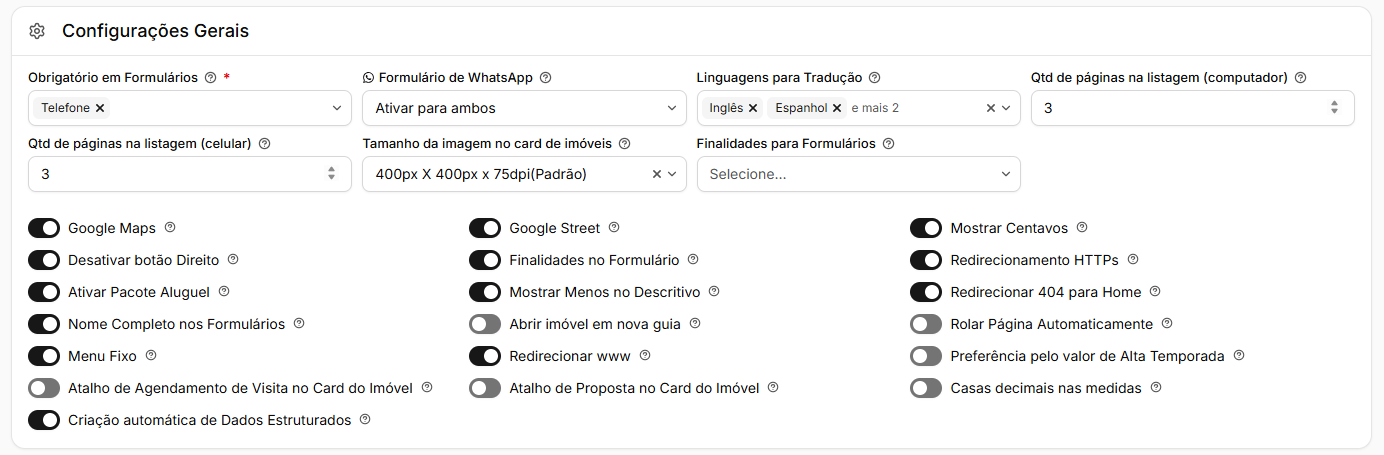The image size is (1384, 455).
Task: Enable Atalho de Agendamento de Visita toggle
Action: tap(44, 388)
